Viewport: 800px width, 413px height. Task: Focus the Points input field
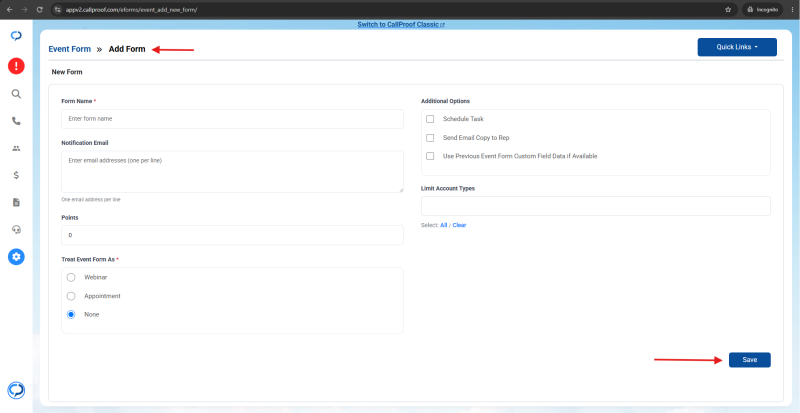(232, 235)
